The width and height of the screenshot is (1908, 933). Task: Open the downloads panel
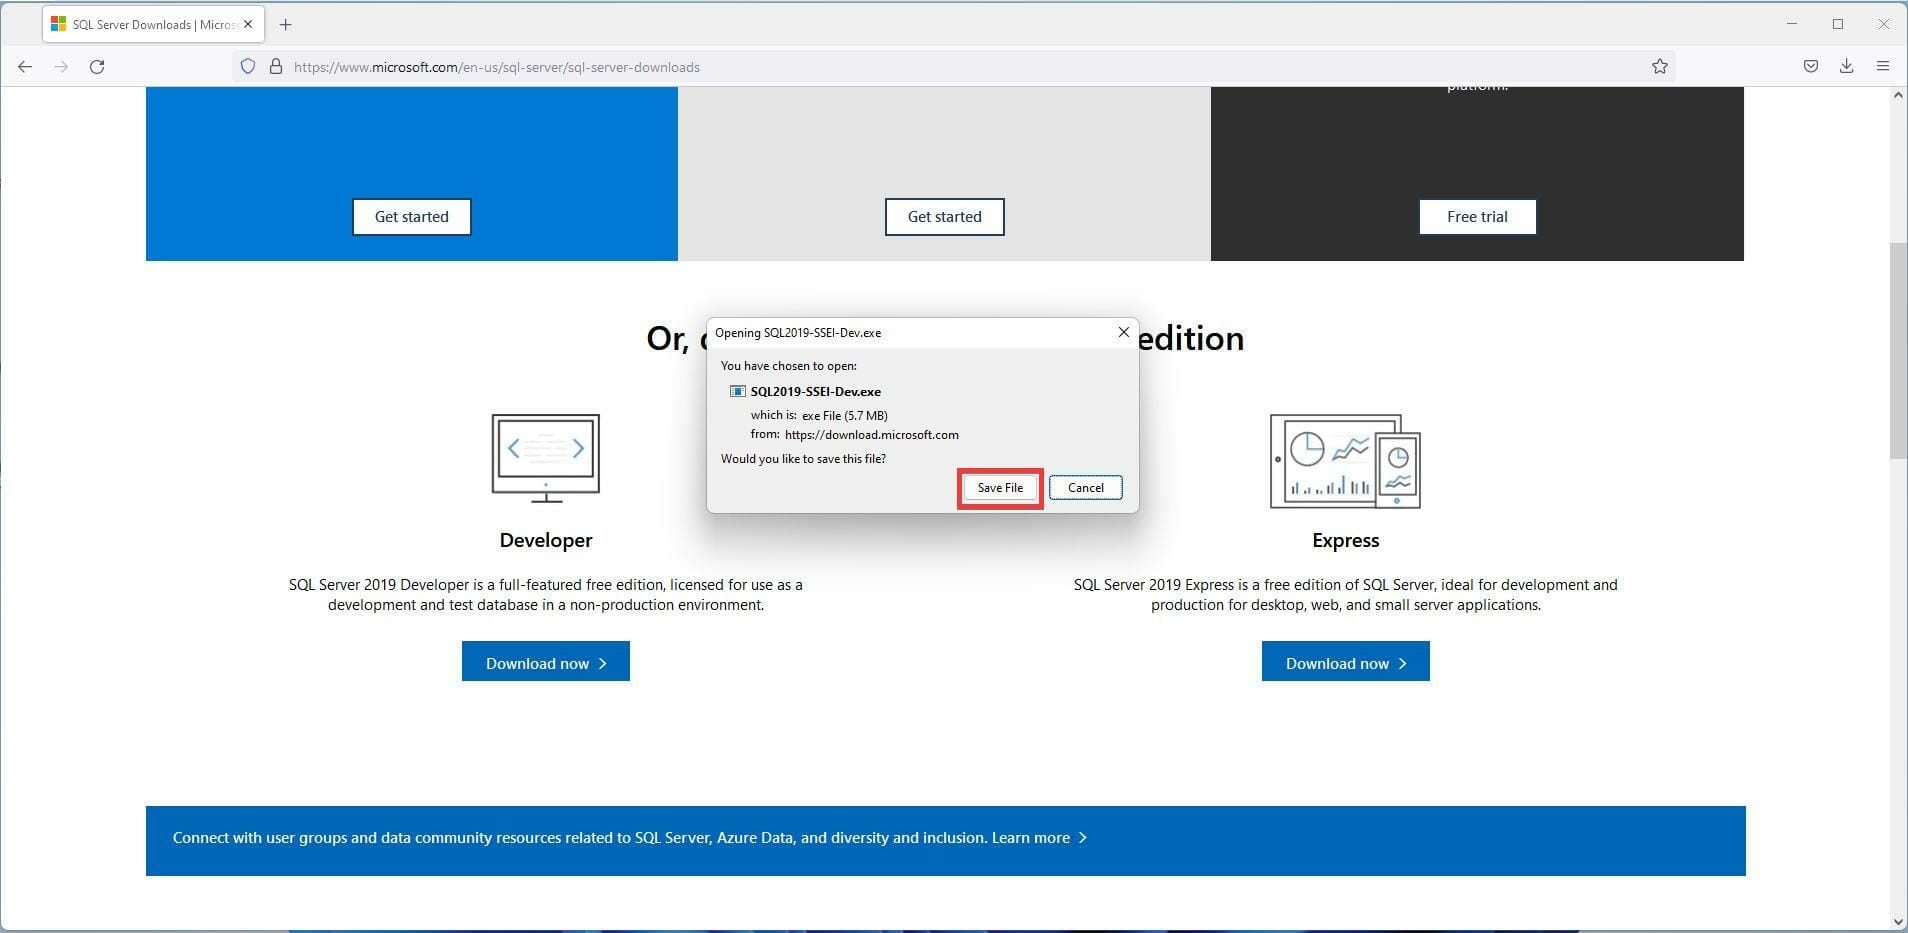click(x=1846, y=66)
